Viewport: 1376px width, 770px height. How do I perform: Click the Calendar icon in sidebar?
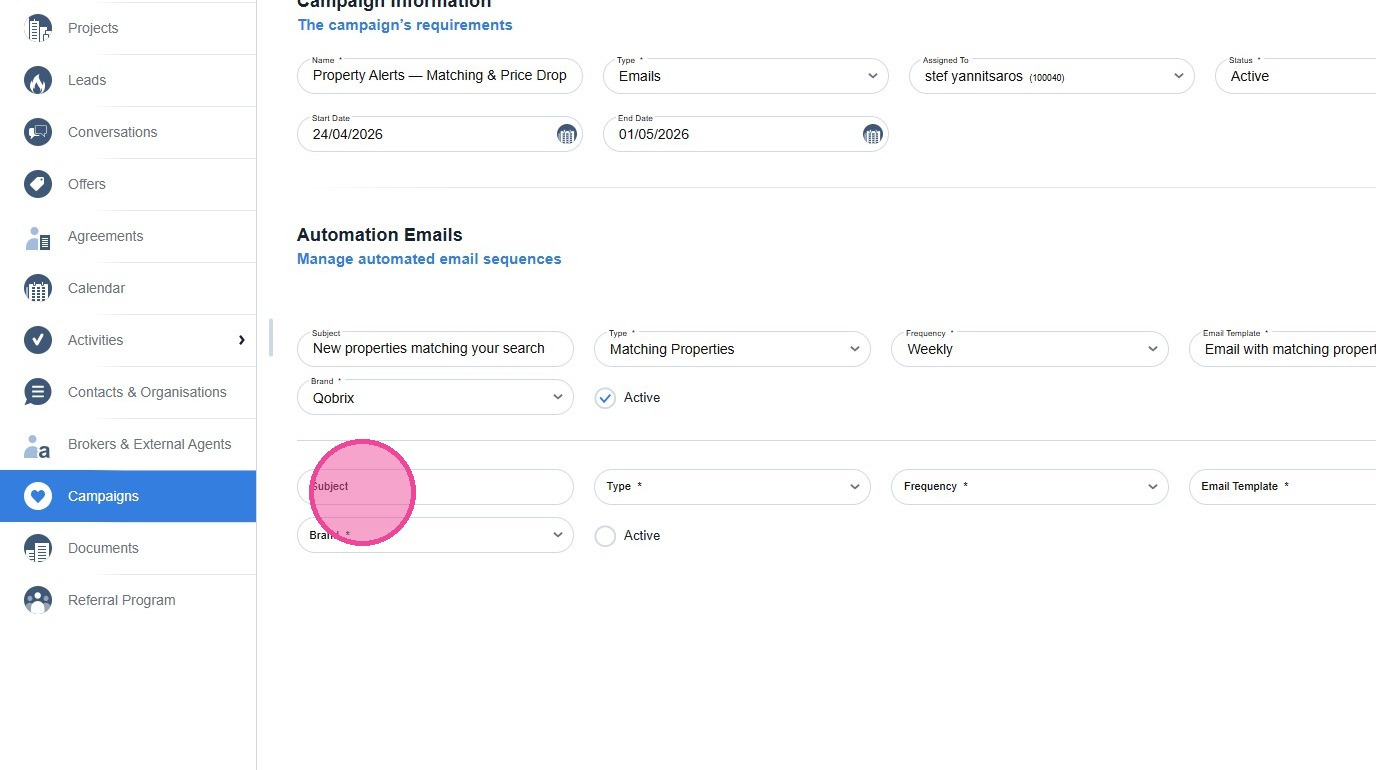(x=38, y=288)
